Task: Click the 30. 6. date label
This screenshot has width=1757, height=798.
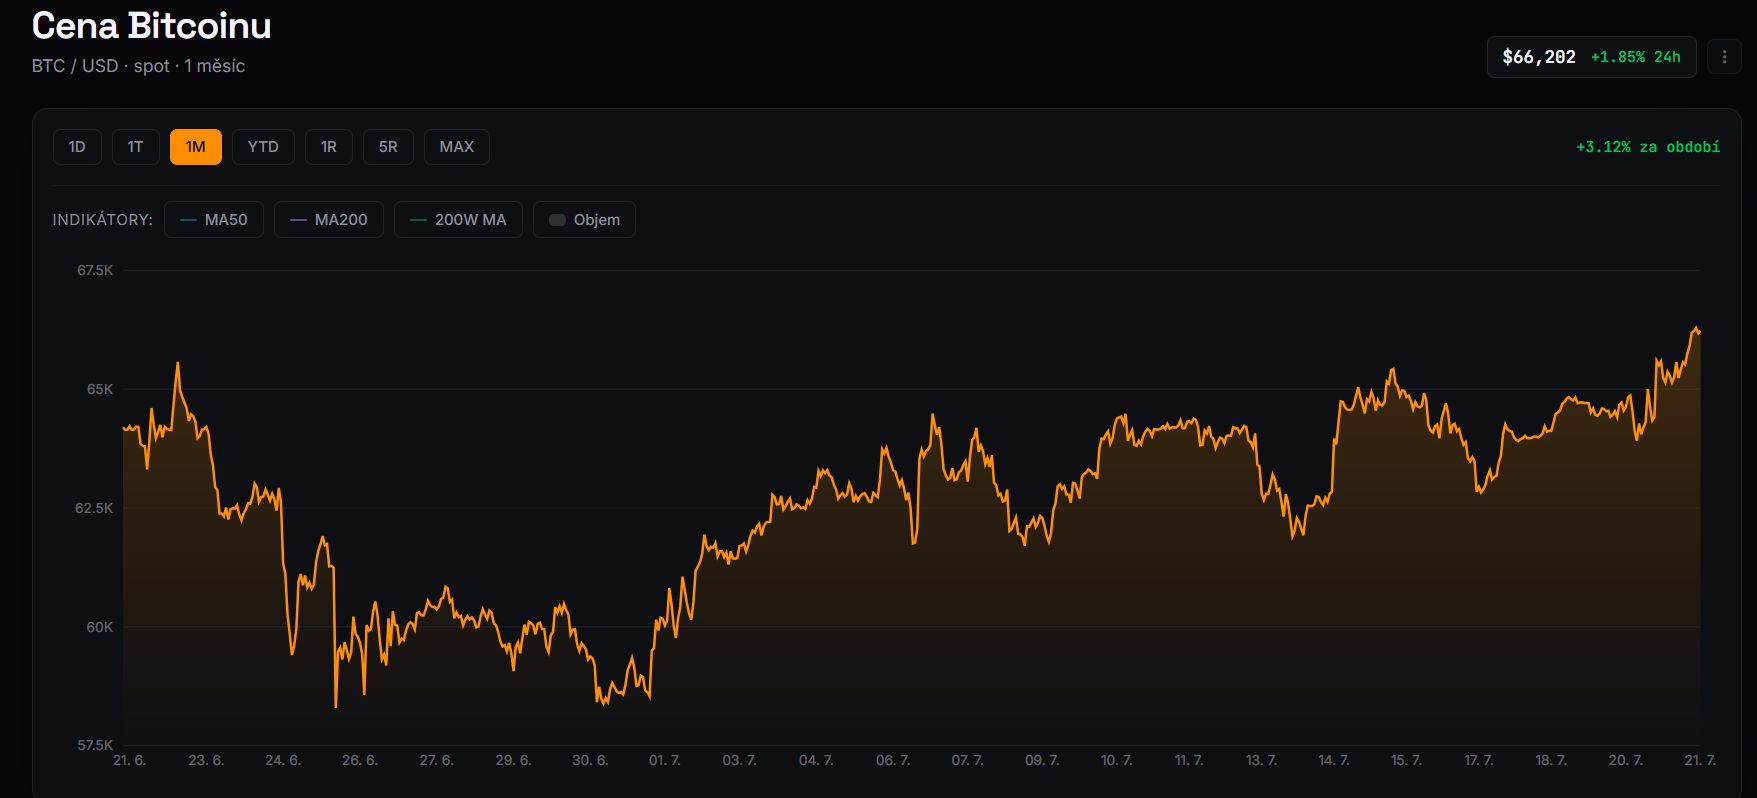Action: [590, 760]
